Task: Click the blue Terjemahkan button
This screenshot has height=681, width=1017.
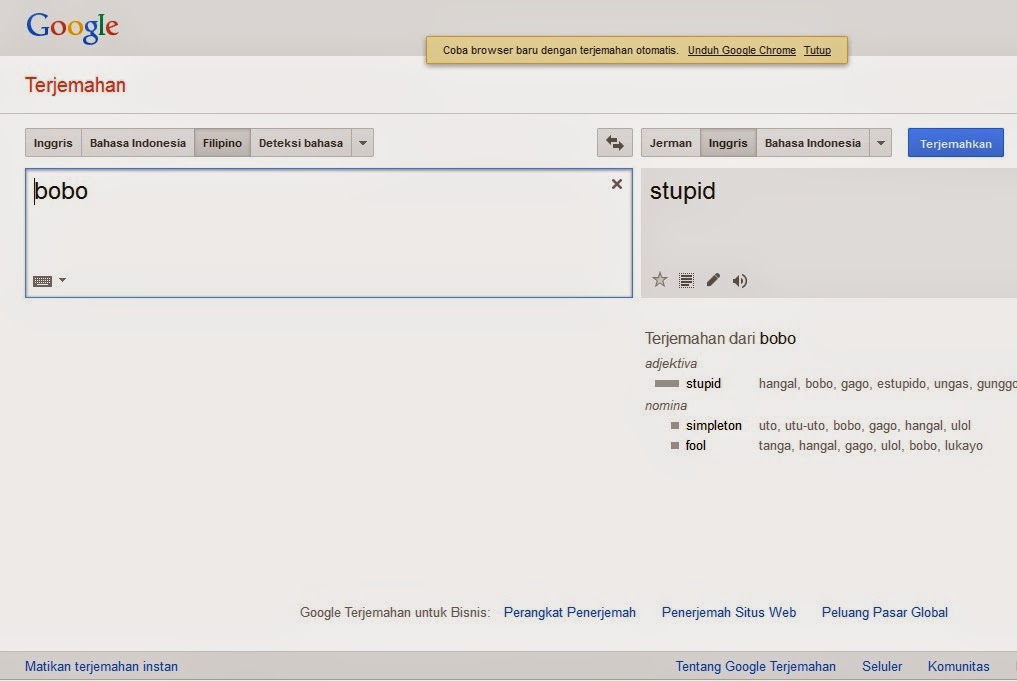Action: (955, 143)
